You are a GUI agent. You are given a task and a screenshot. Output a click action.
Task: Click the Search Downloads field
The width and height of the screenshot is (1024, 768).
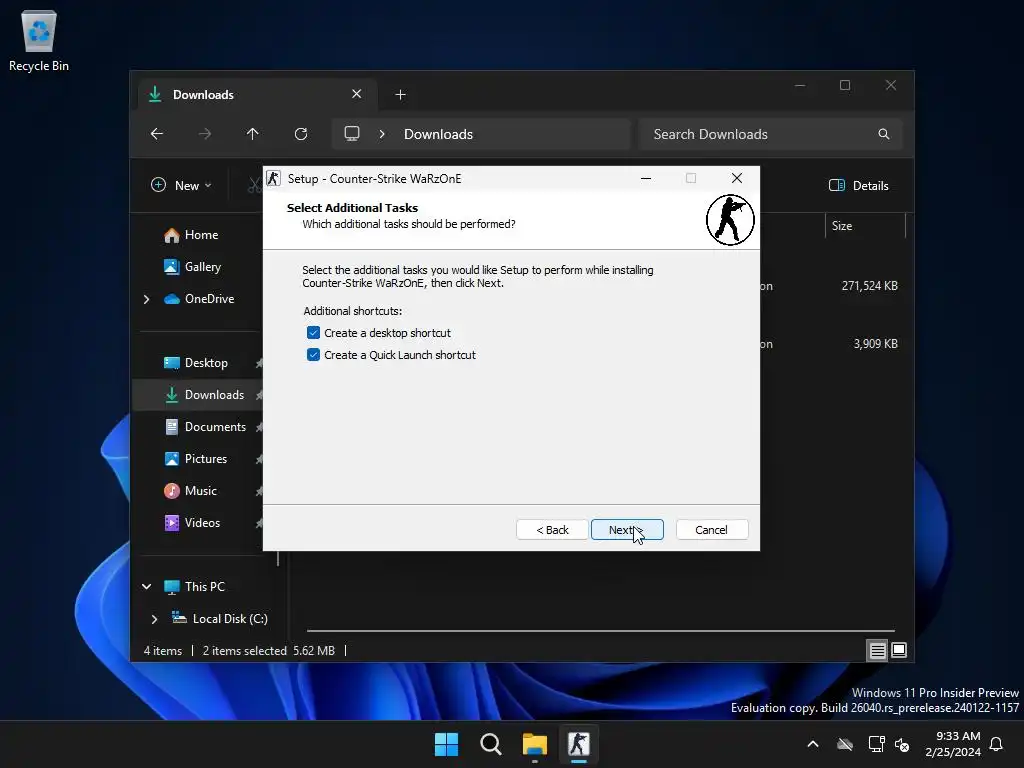(771, 134)
